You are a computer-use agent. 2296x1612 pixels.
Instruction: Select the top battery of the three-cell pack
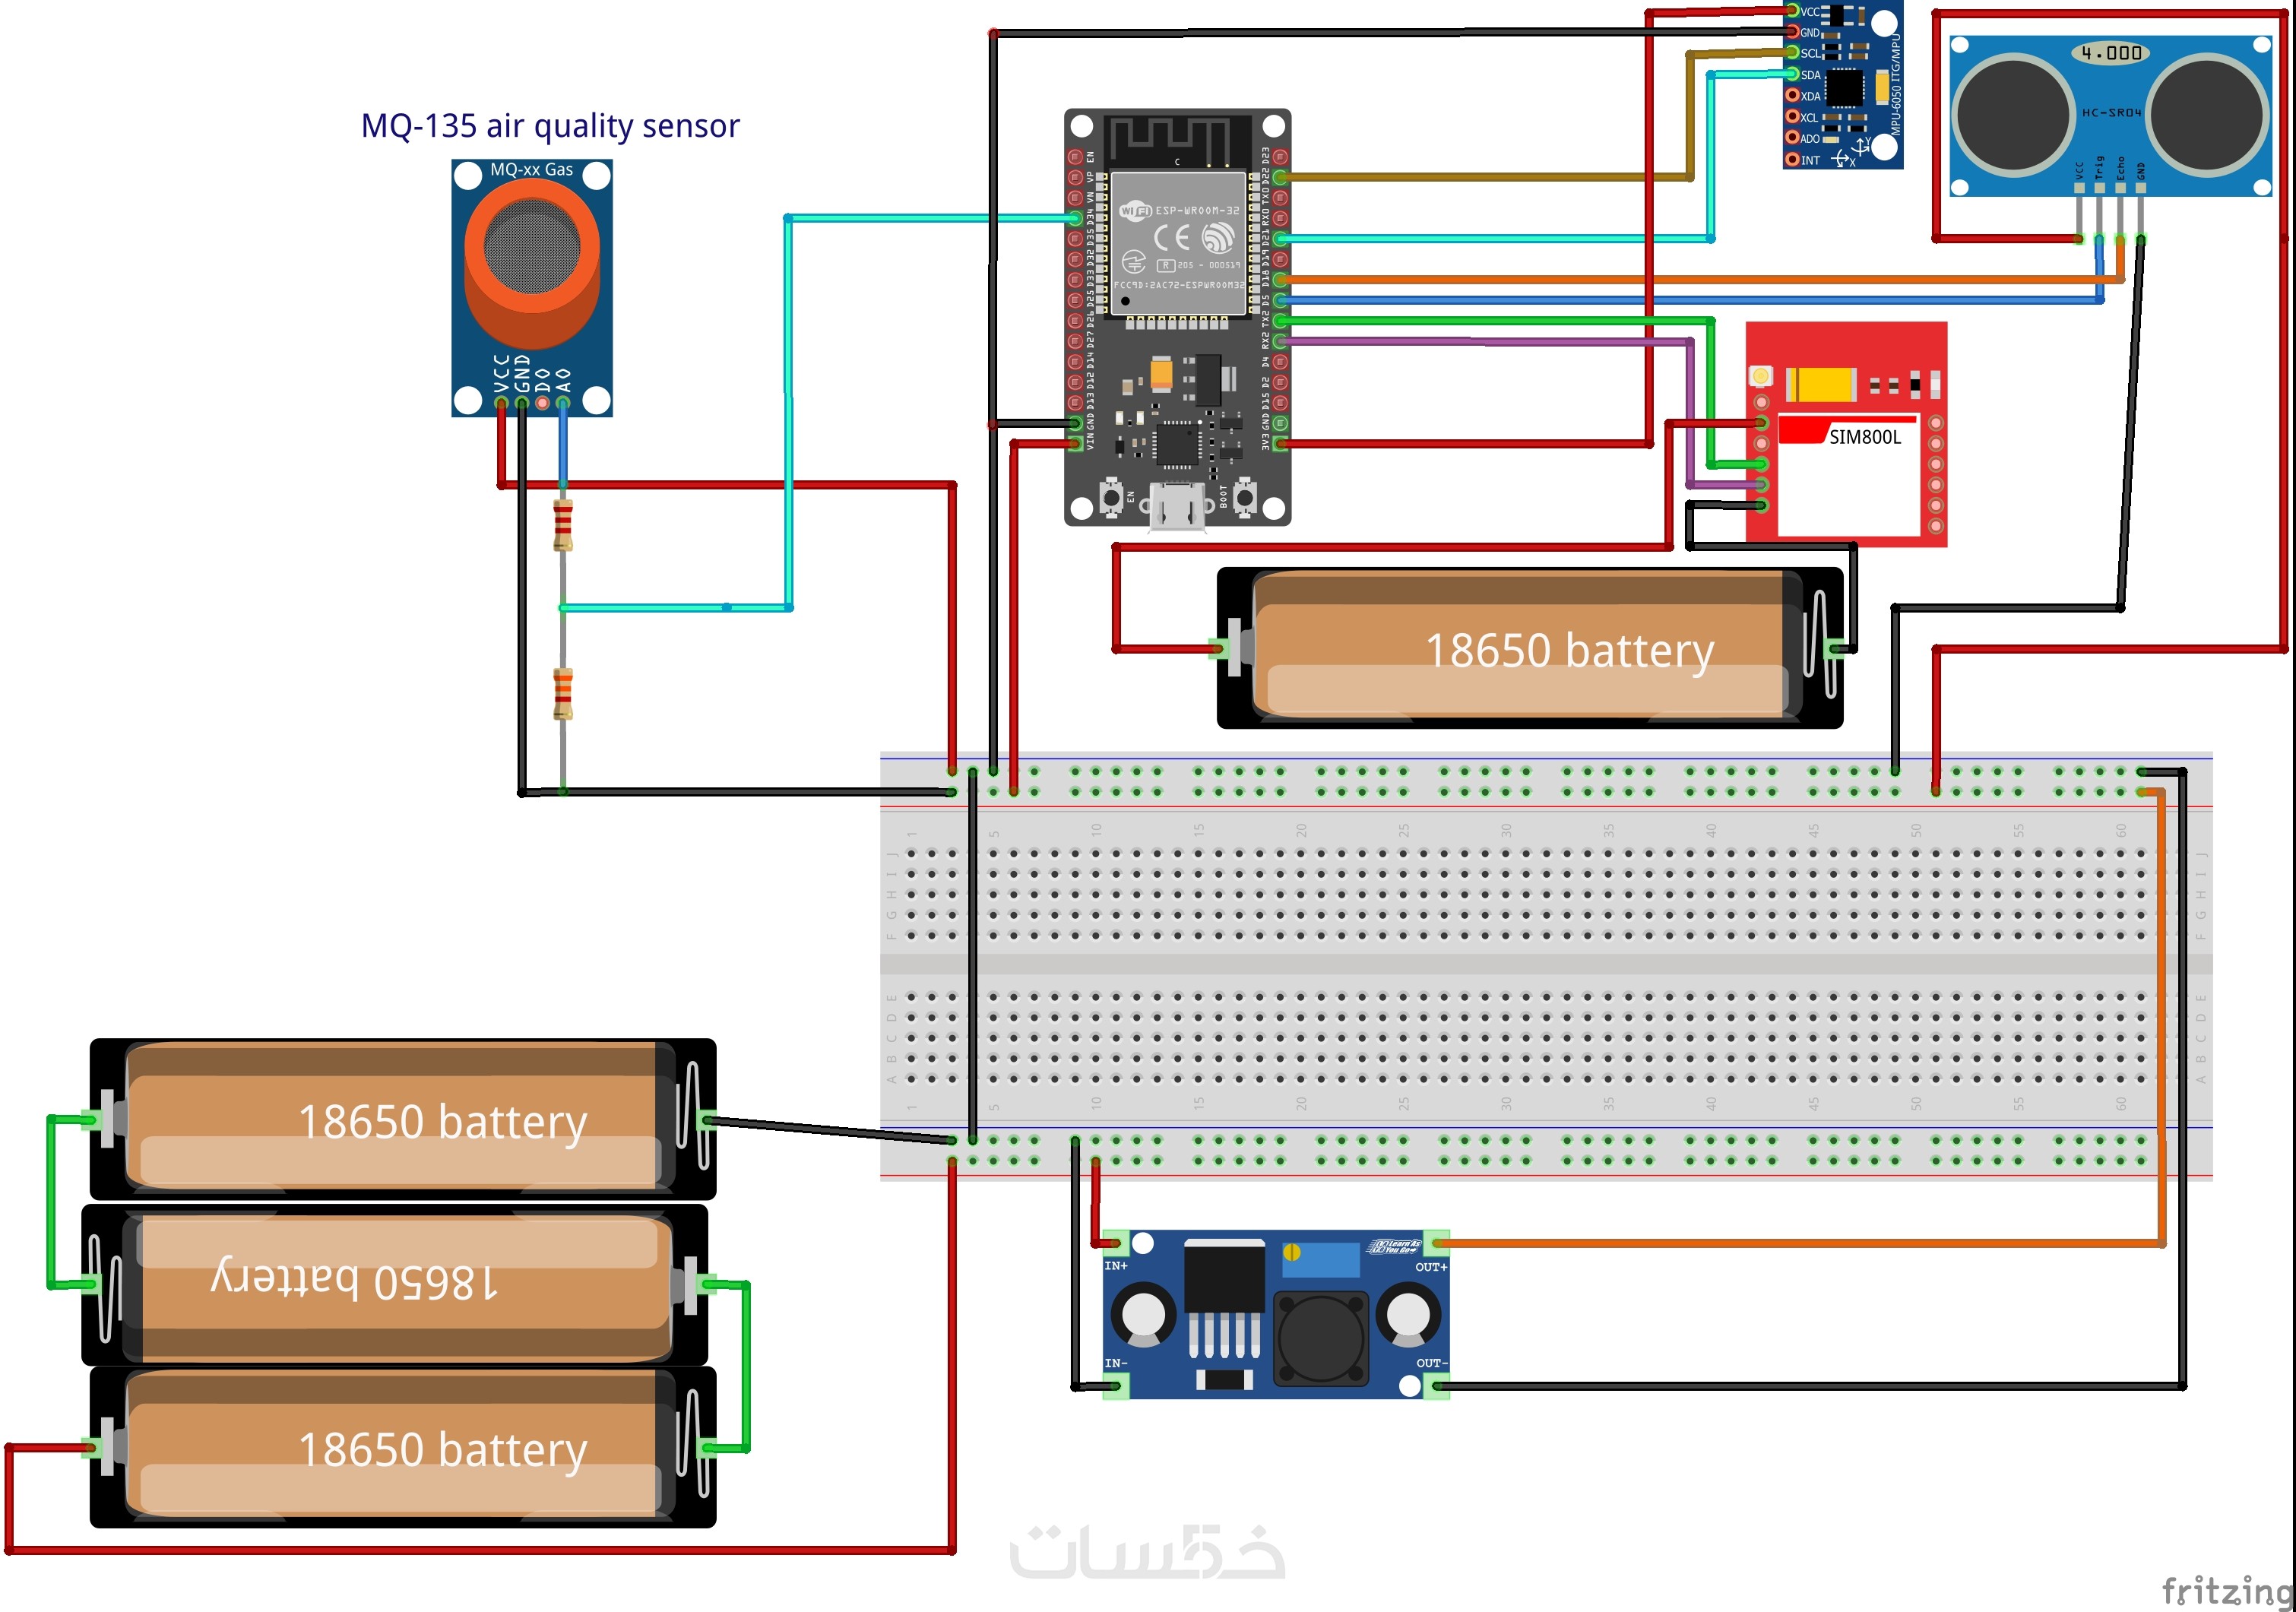403,1119
